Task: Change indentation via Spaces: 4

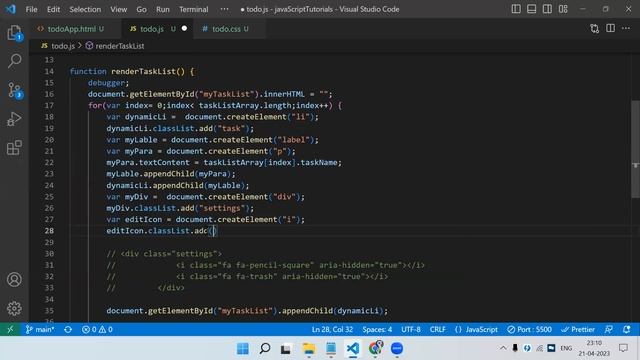Action: [377, 329]
